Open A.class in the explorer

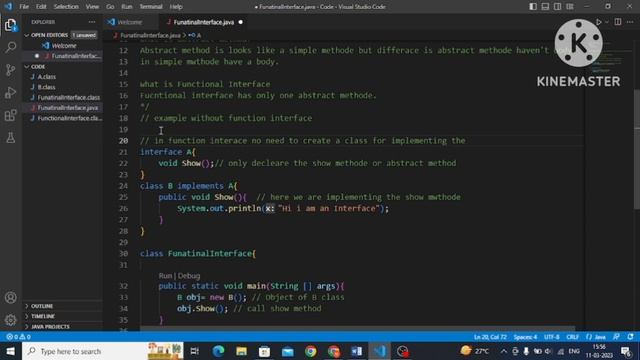(x=47, y=77)
